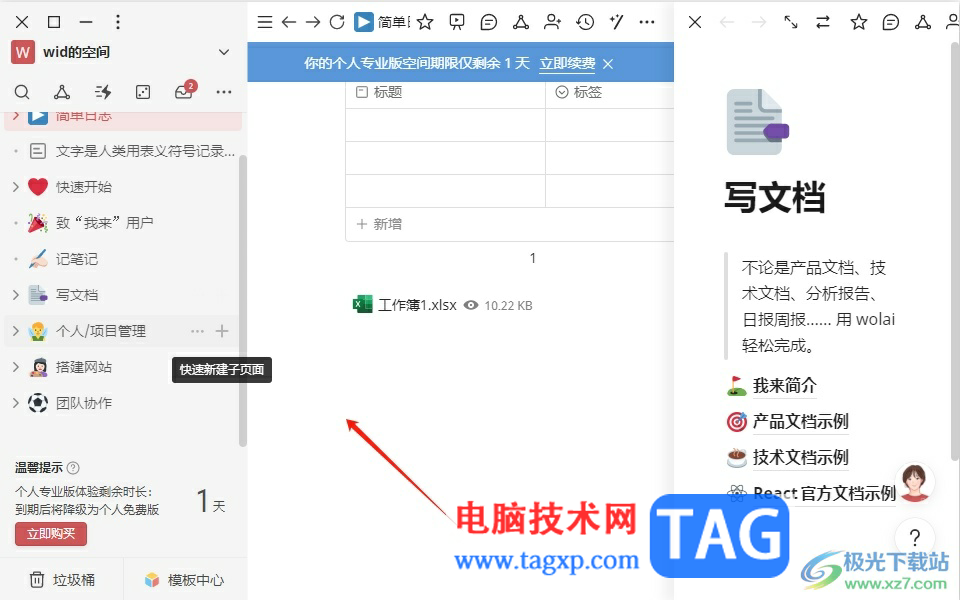Screen dimensions: 960x600
Task: Open the 团队协作 page
Action: [x=84, y=403]
